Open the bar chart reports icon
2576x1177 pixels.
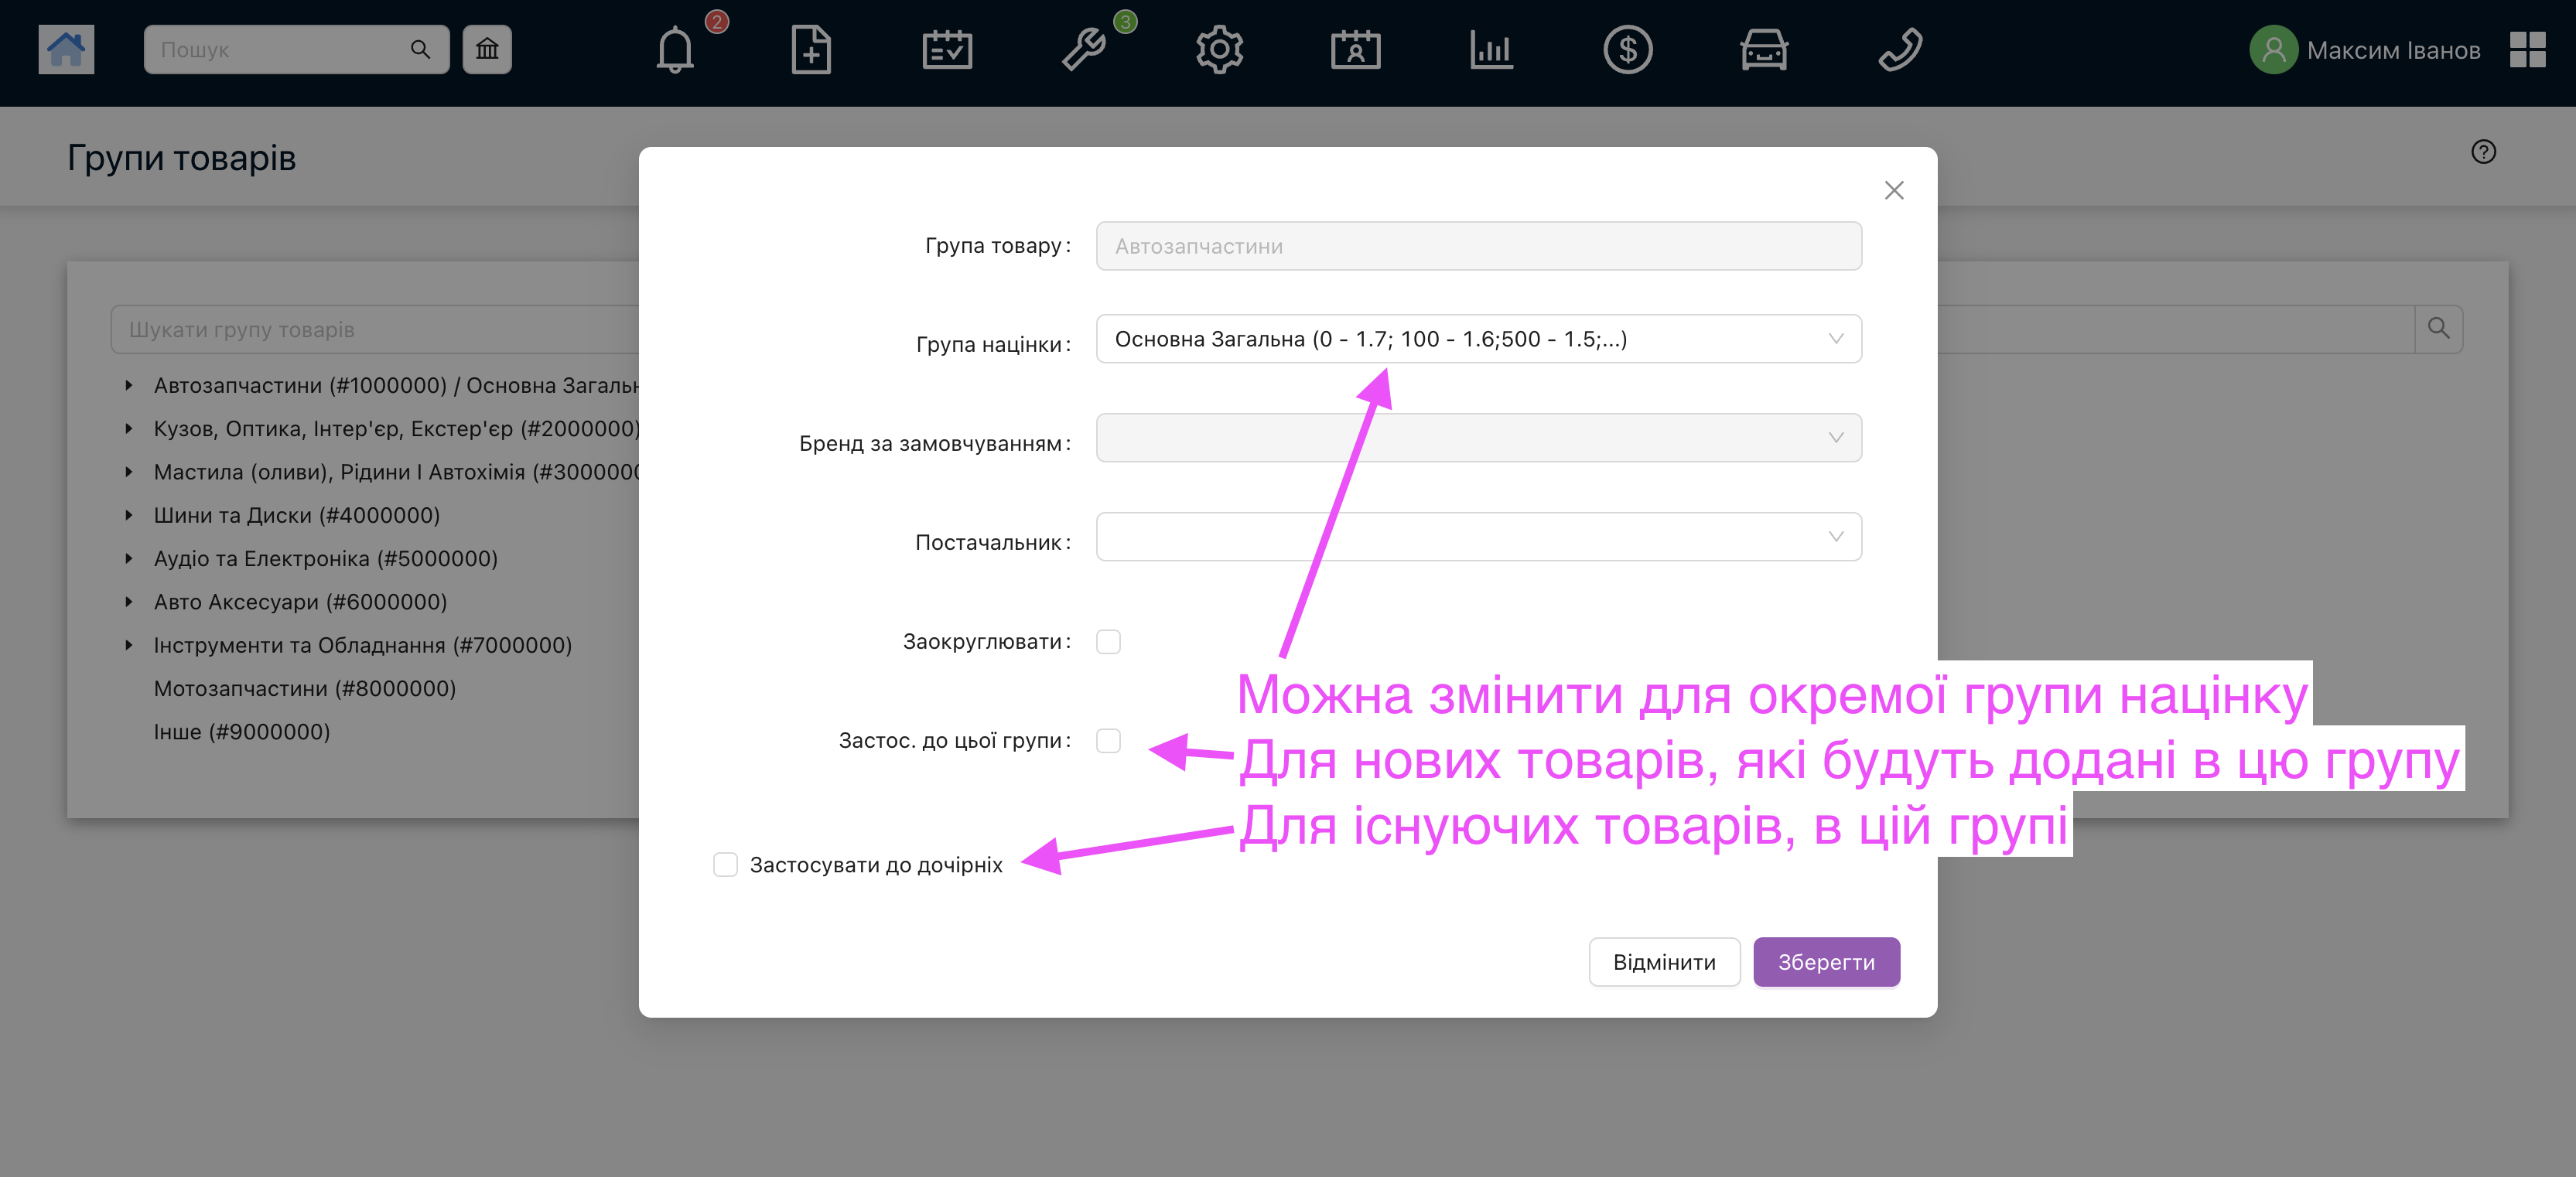pyautogui.click(x=1491, y=49)
